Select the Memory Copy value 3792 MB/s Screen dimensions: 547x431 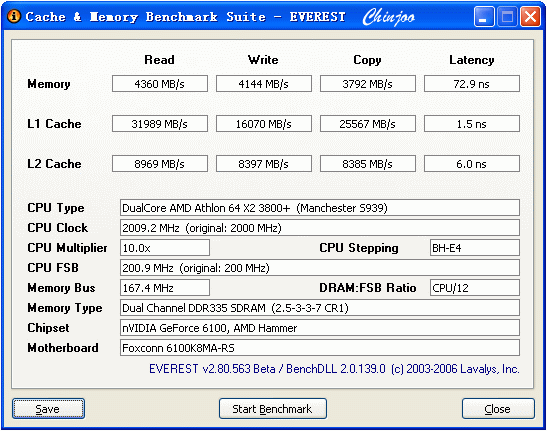(x=368, y=84)
